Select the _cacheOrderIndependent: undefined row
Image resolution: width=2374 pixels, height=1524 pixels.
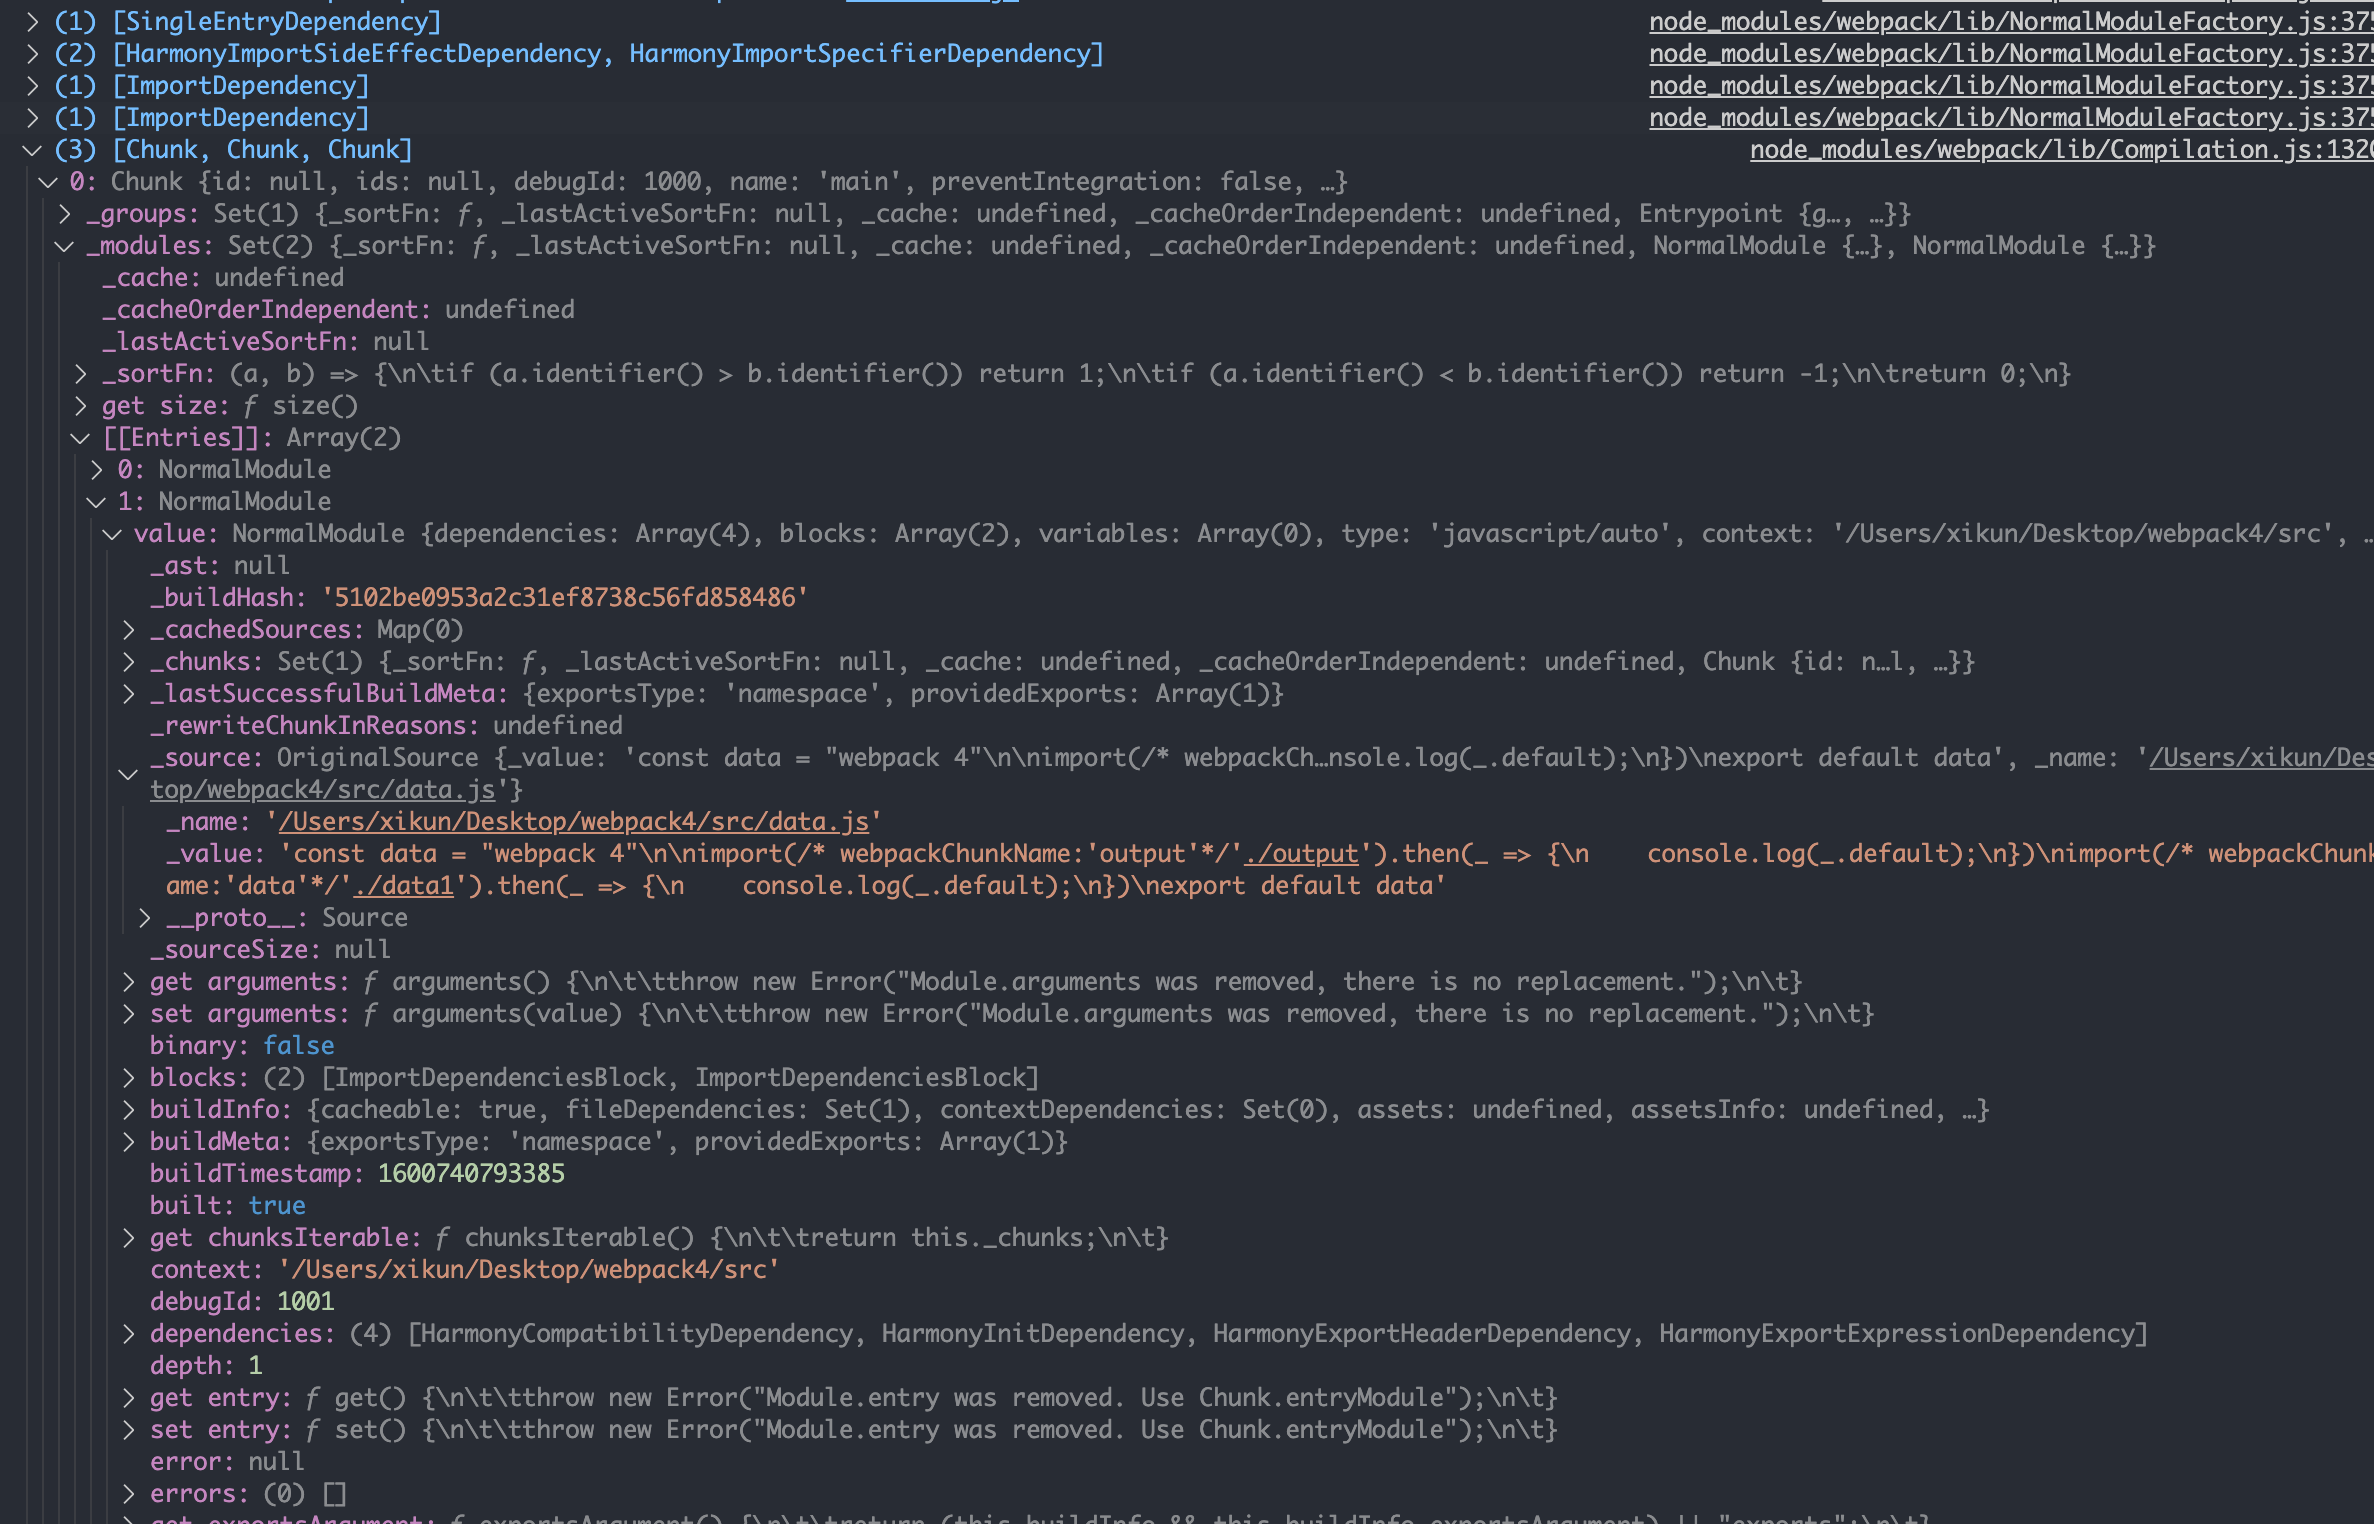338,310
